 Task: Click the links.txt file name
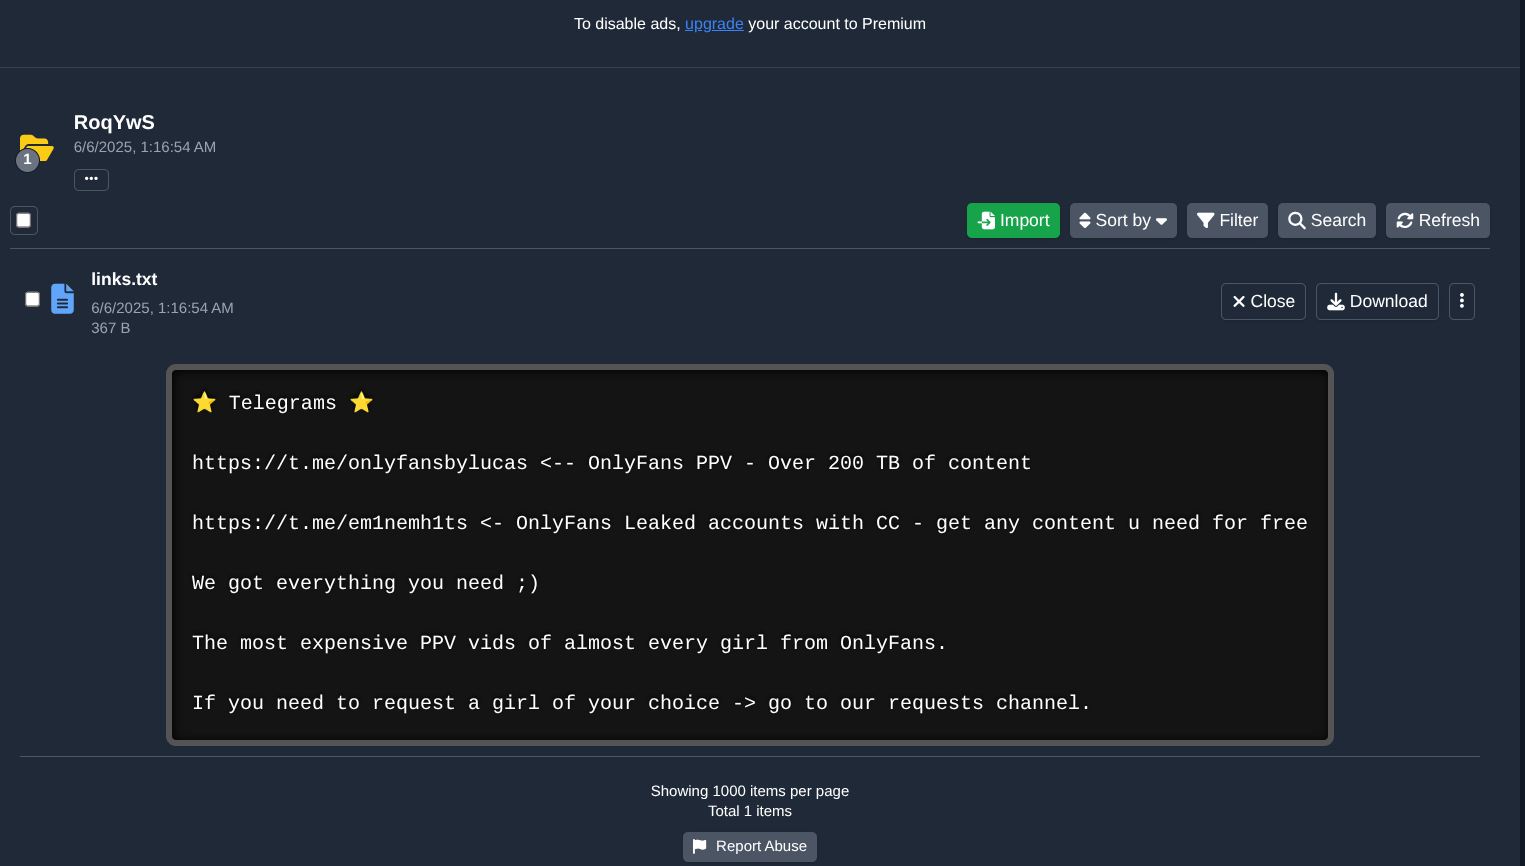point(124,280)
